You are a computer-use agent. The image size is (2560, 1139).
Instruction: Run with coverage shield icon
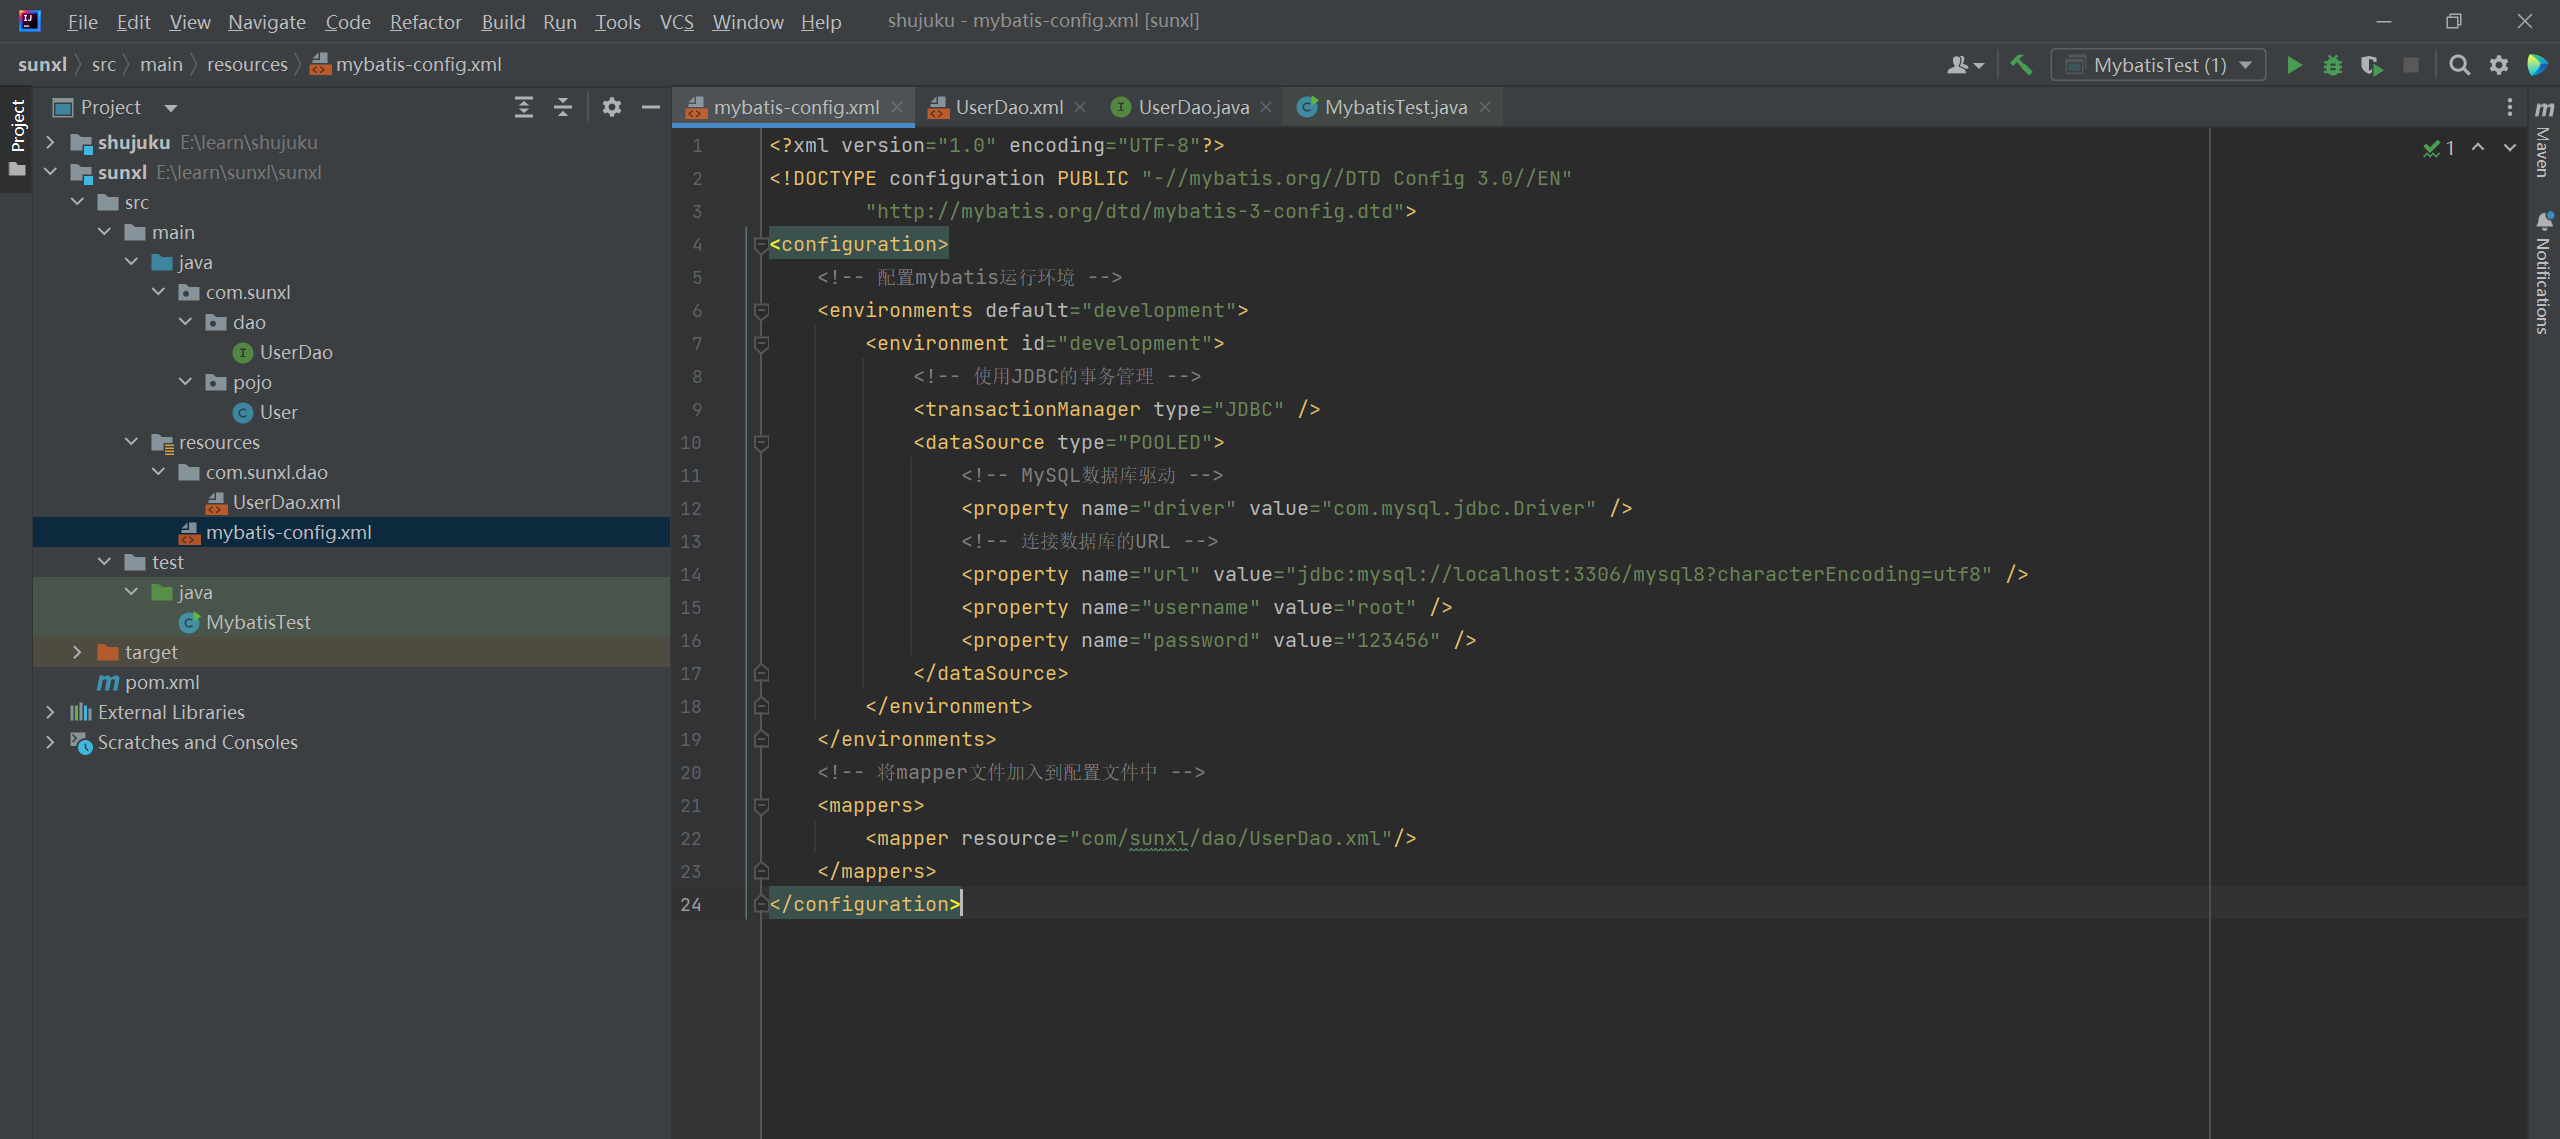click(x=2371, y=65)
